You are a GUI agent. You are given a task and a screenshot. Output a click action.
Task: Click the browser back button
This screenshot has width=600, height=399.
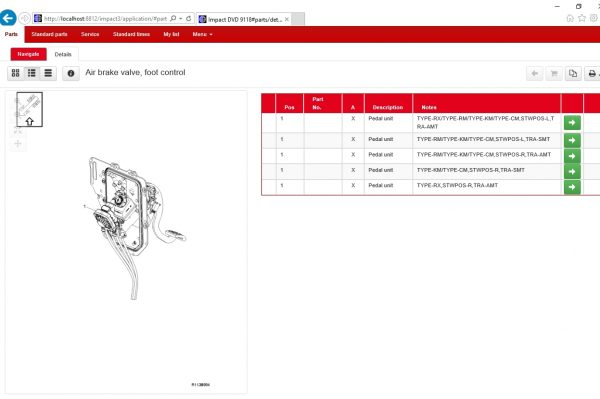click(8, 18)
